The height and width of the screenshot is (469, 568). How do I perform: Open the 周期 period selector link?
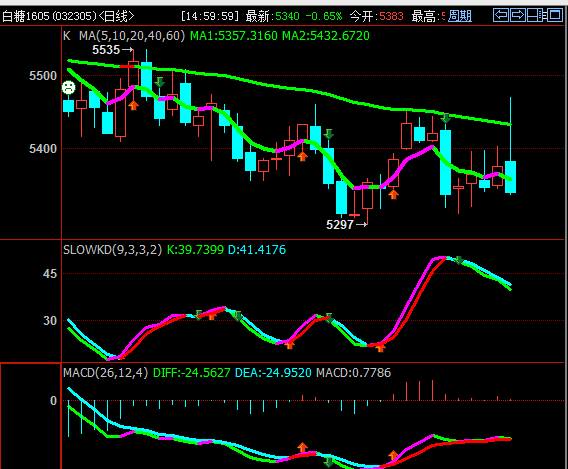coord(460,16)
